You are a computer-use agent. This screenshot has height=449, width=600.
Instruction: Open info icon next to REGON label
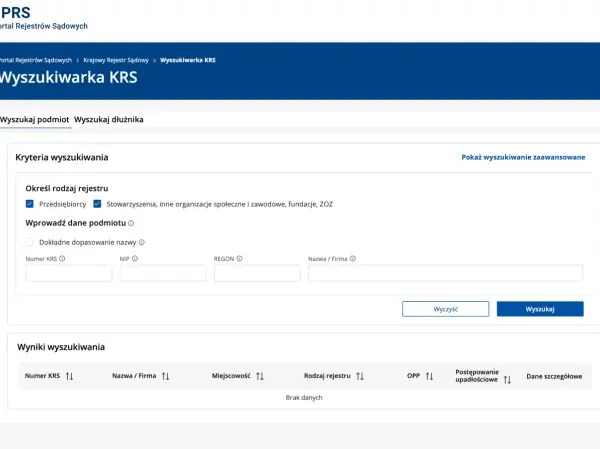239,259
